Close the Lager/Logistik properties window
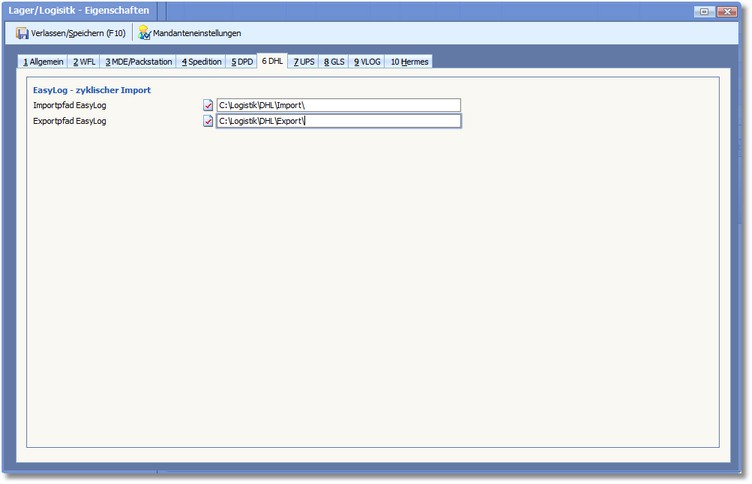Image resolution: width=752 pixels, height=484 pixels. [x=728, y=11]
